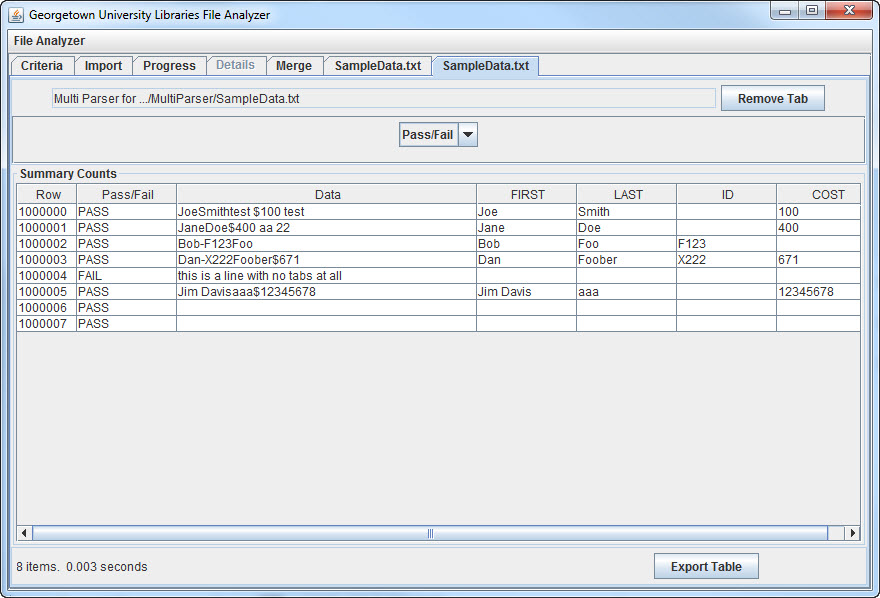Switch to the Criteria tab
Image resolution: width=880 pixels, height=598 pixels.
(42, 66)
